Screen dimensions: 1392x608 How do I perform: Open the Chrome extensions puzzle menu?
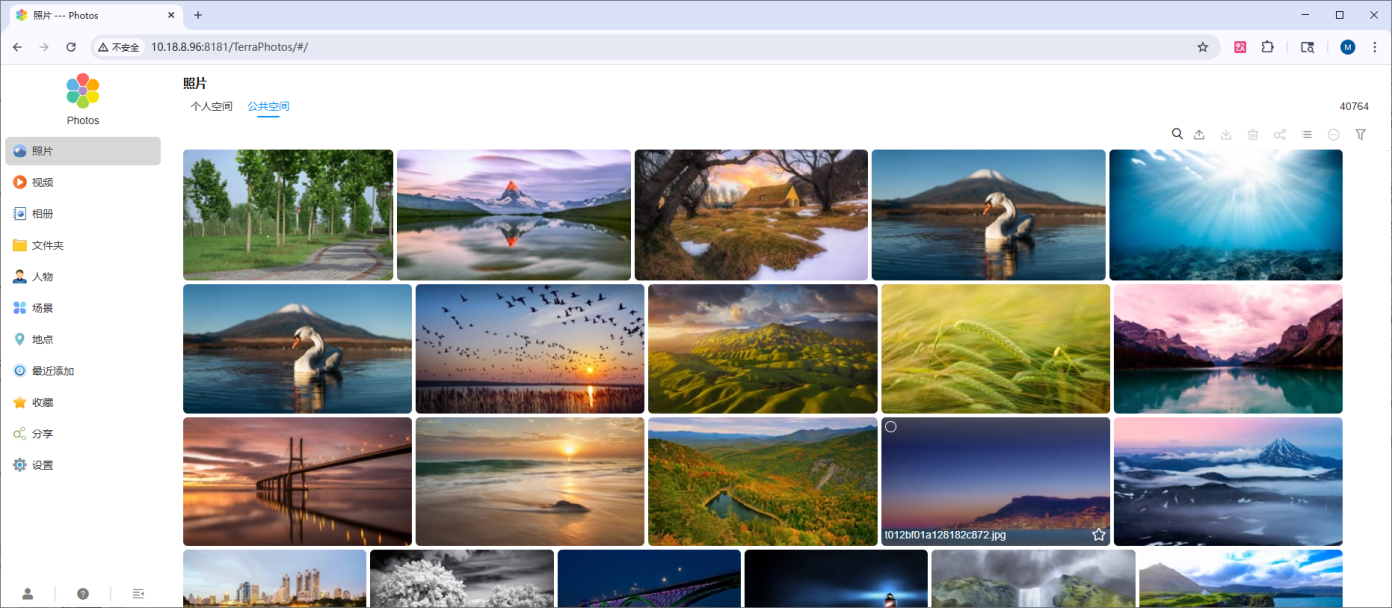click(1268, 47)
